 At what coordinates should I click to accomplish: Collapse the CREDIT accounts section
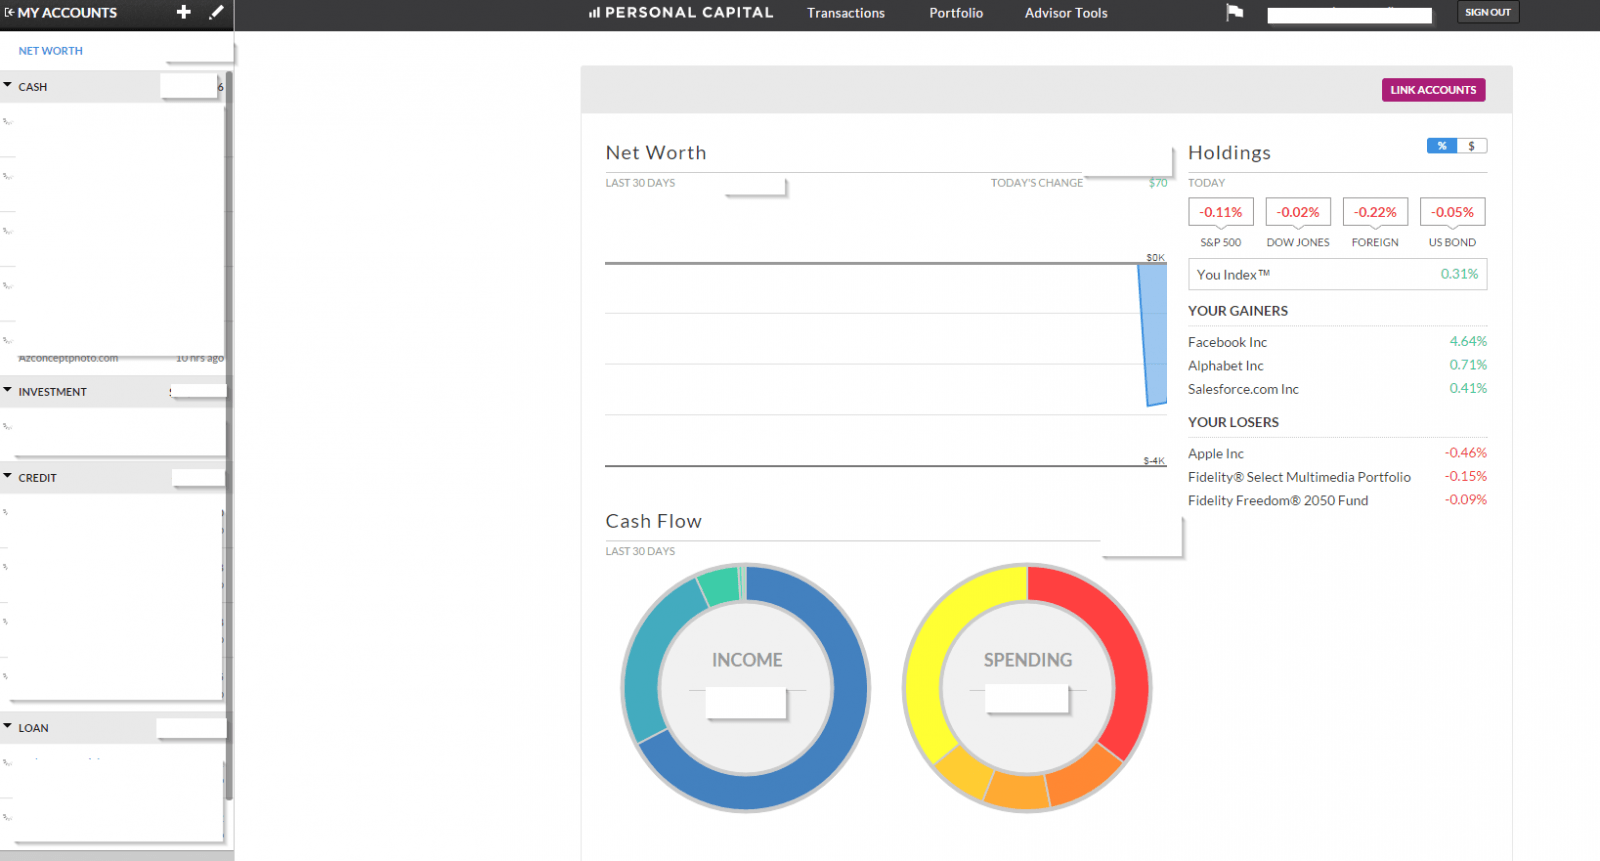pyautogui.click(x=8, y=477)
